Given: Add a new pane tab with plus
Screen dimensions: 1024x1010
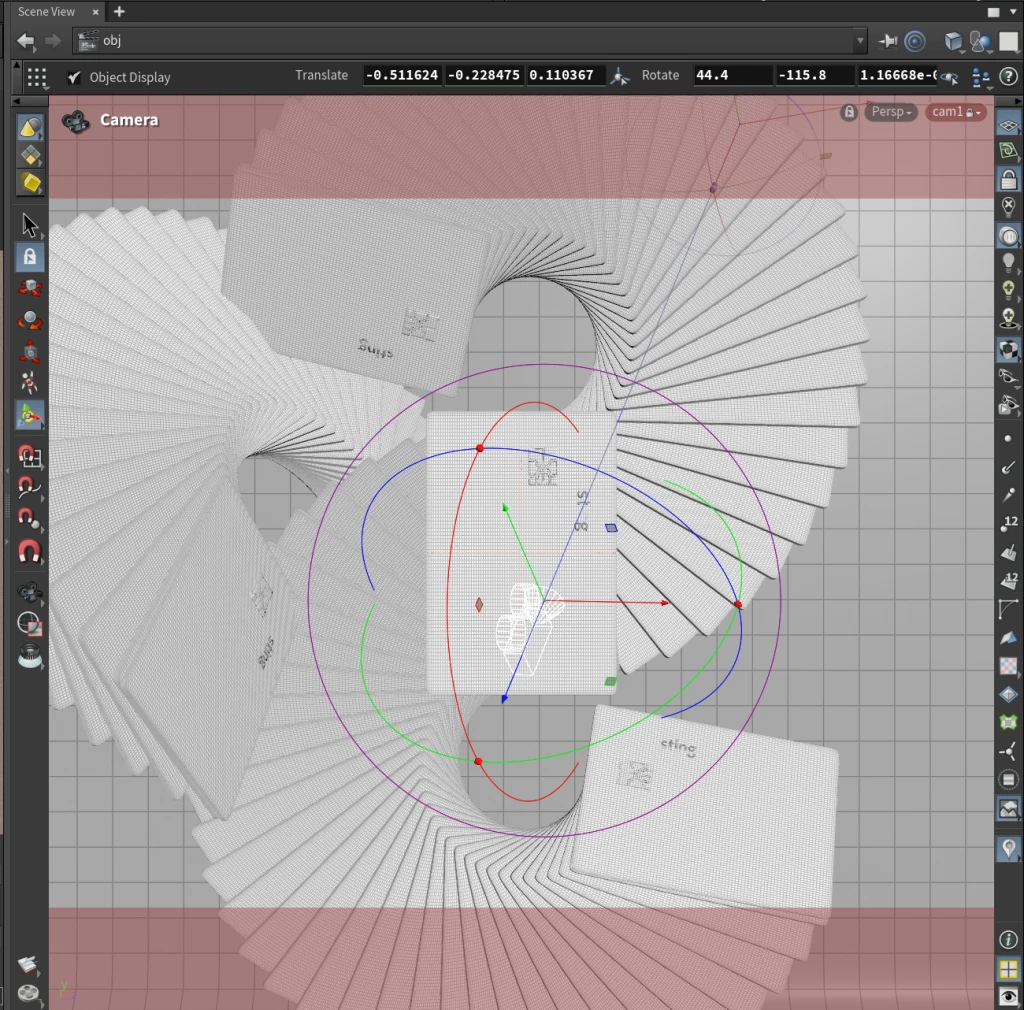Looking at the screenshot, I should 119,11.
